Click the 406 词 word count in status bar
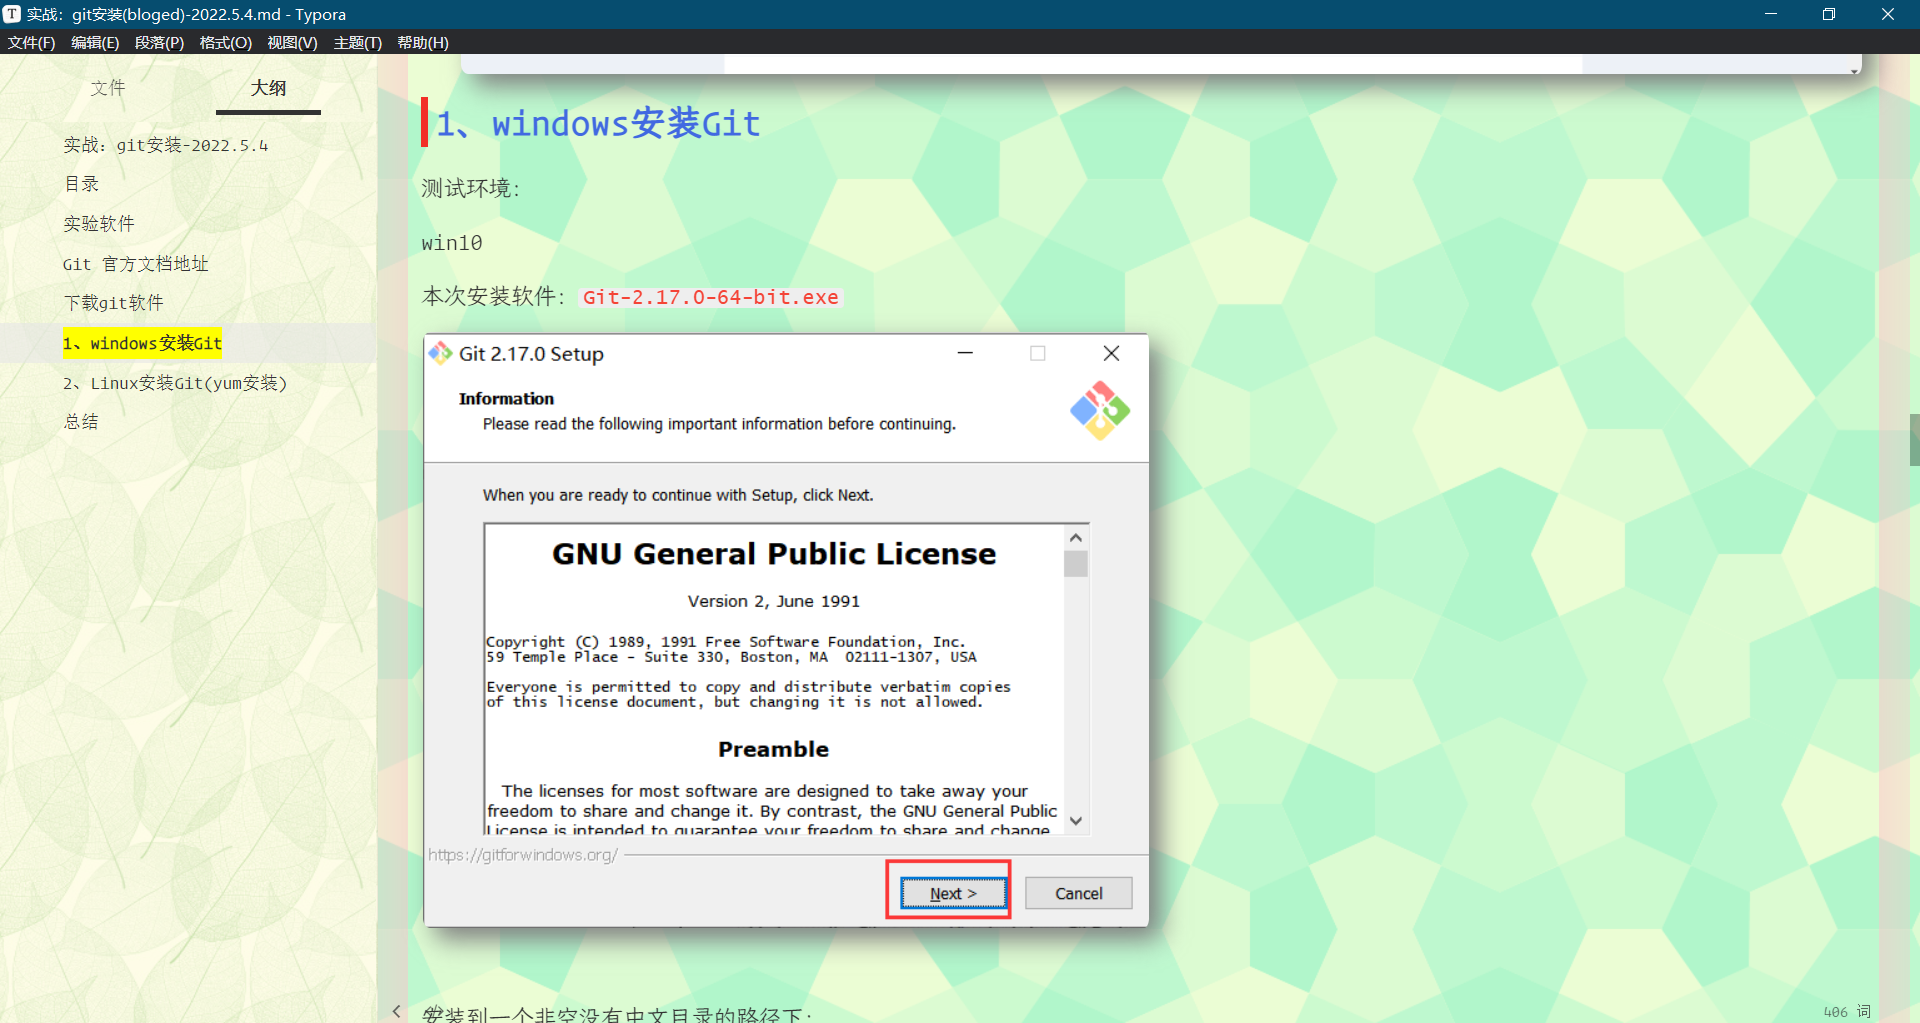The image size is (1920, 1023). [1846, 1012]
